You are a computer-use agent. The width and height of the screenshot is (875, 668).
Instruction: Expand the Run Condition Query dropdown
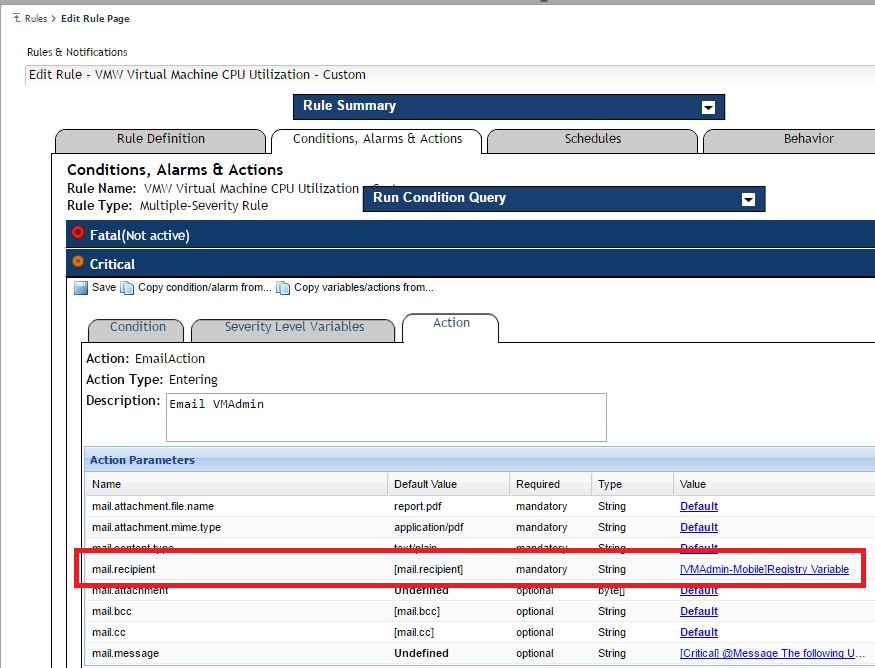(748, 199)
